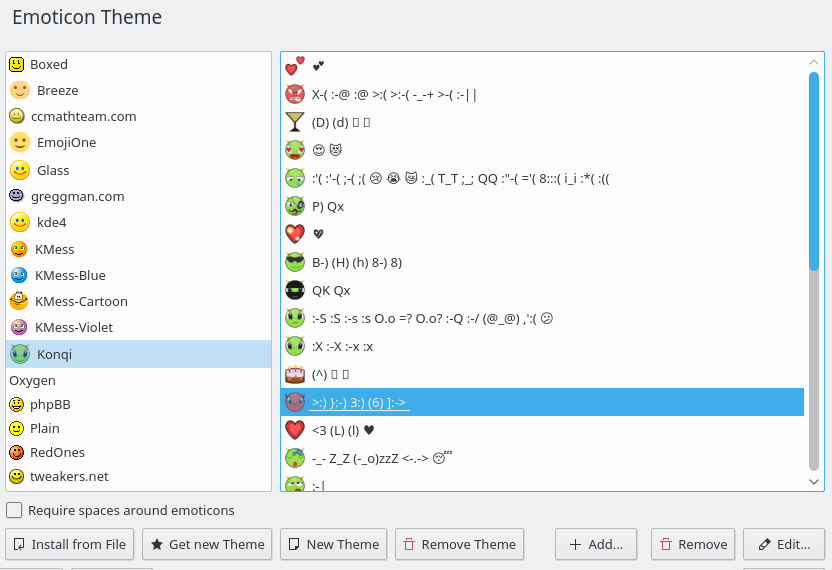Choose the EmojiOne theme from list
Viewport: 832px width, 570px height.
(x=66, y=142)
